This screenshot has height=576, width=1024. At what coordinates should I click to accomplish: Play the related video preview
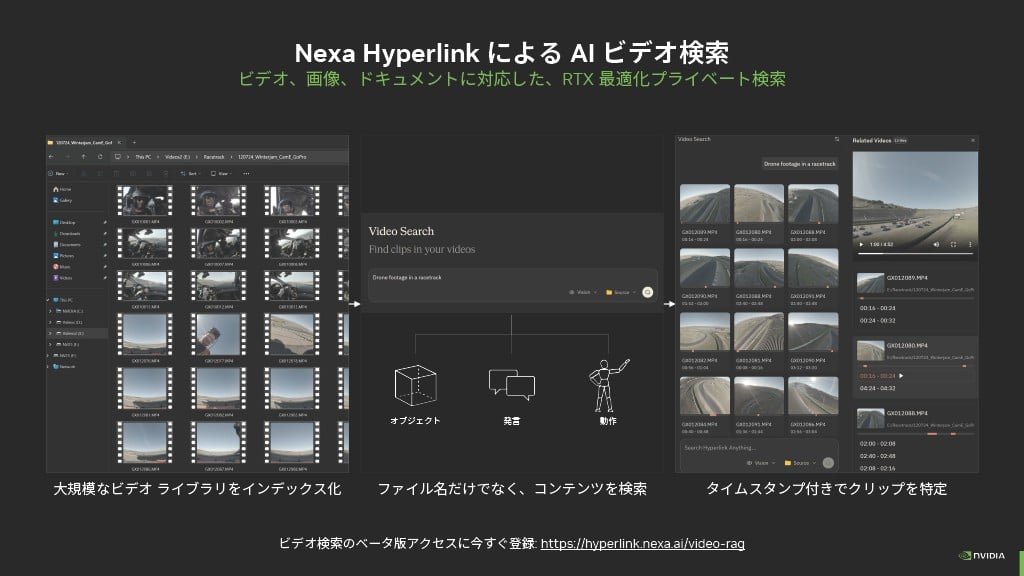[860, 244]
